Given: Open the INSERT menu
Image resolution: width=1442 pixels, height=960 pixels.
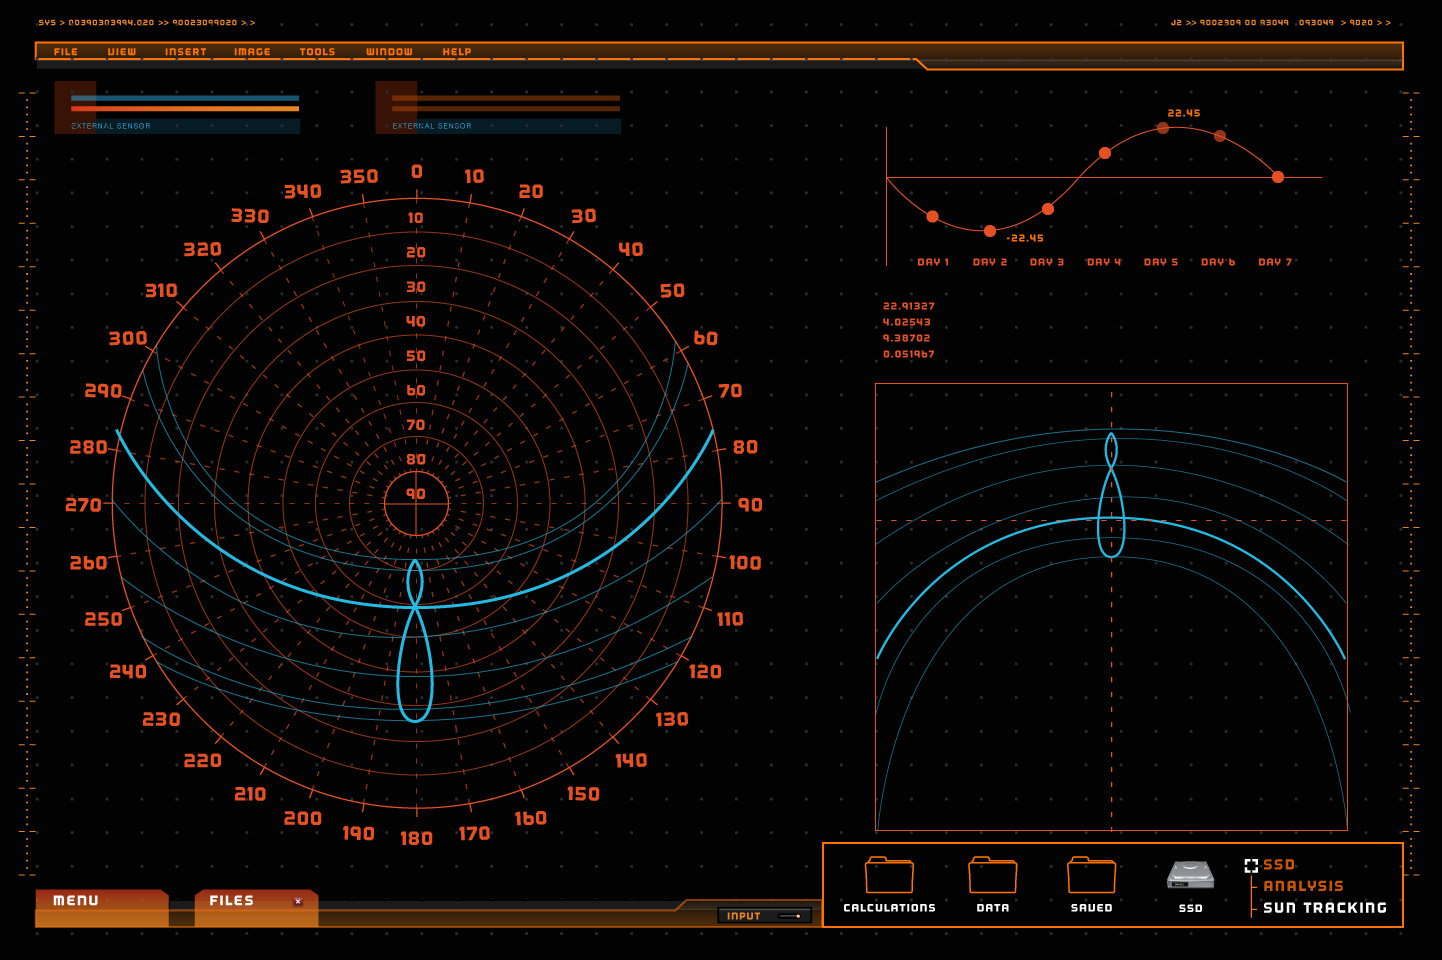Looking at the screenshot, I should [x=186, y=52].
